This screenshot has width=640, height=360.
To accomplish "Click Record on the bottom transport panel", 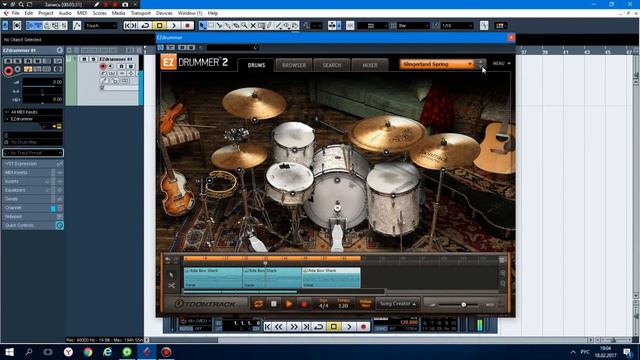I will (363, 327).
